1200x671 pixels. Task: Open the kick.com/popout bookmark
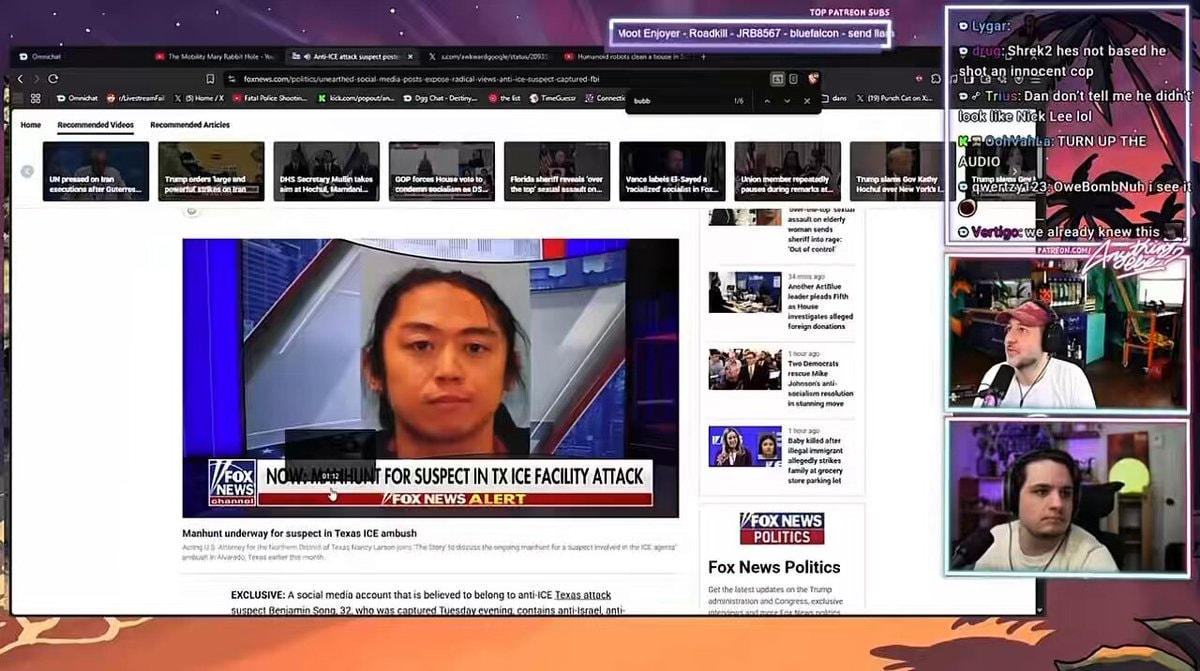click(356, 98)
